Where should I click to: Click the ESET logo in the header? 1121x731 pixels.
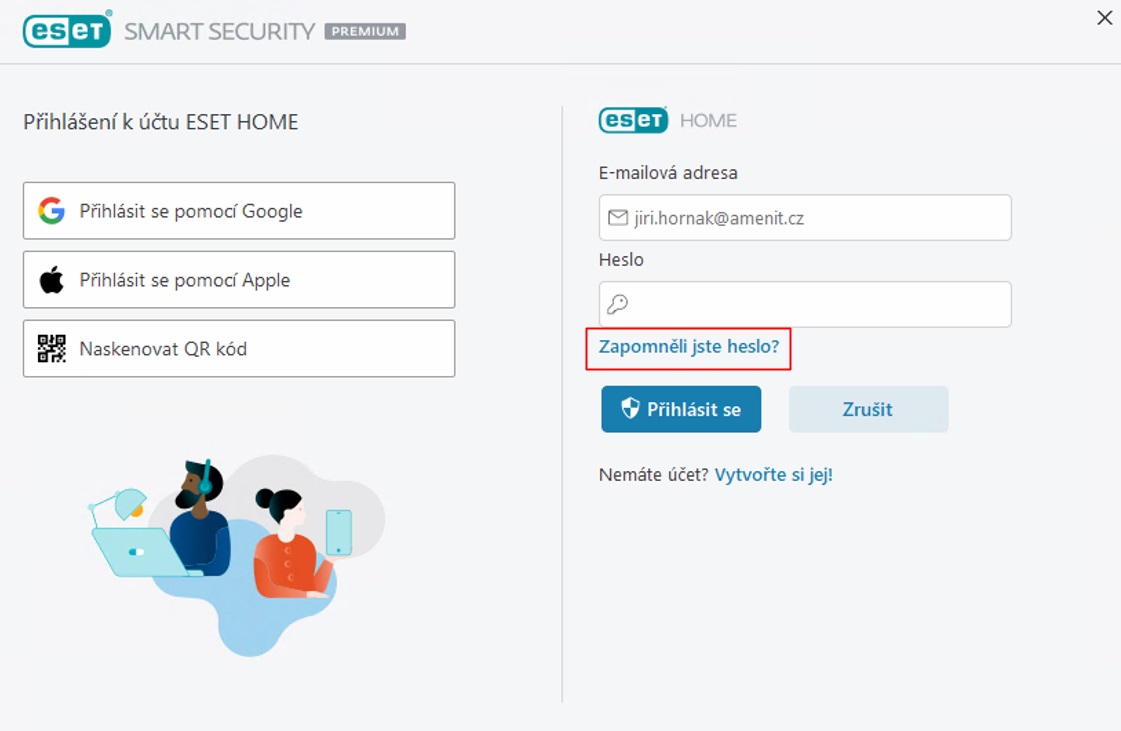click(67, 30)
